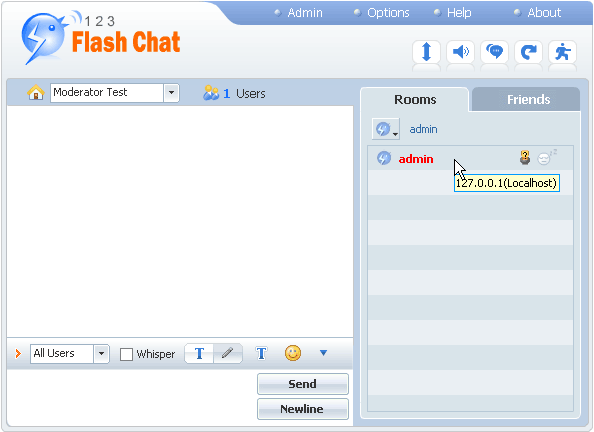Click the sleeping face away icon
Image resolution: width=594 pixels, height=432 pixels.
547,157
